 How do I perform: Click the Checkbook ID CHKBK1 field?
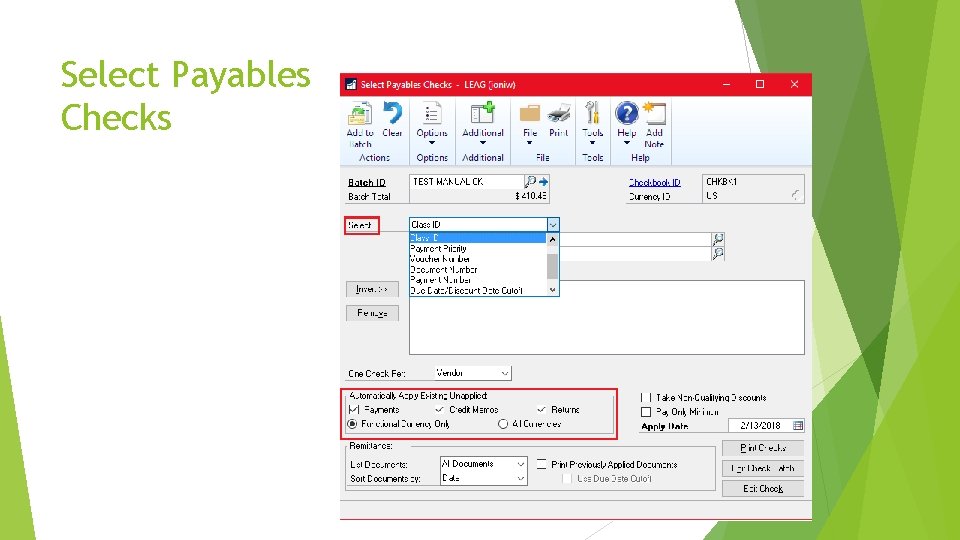tap(752, 182)
